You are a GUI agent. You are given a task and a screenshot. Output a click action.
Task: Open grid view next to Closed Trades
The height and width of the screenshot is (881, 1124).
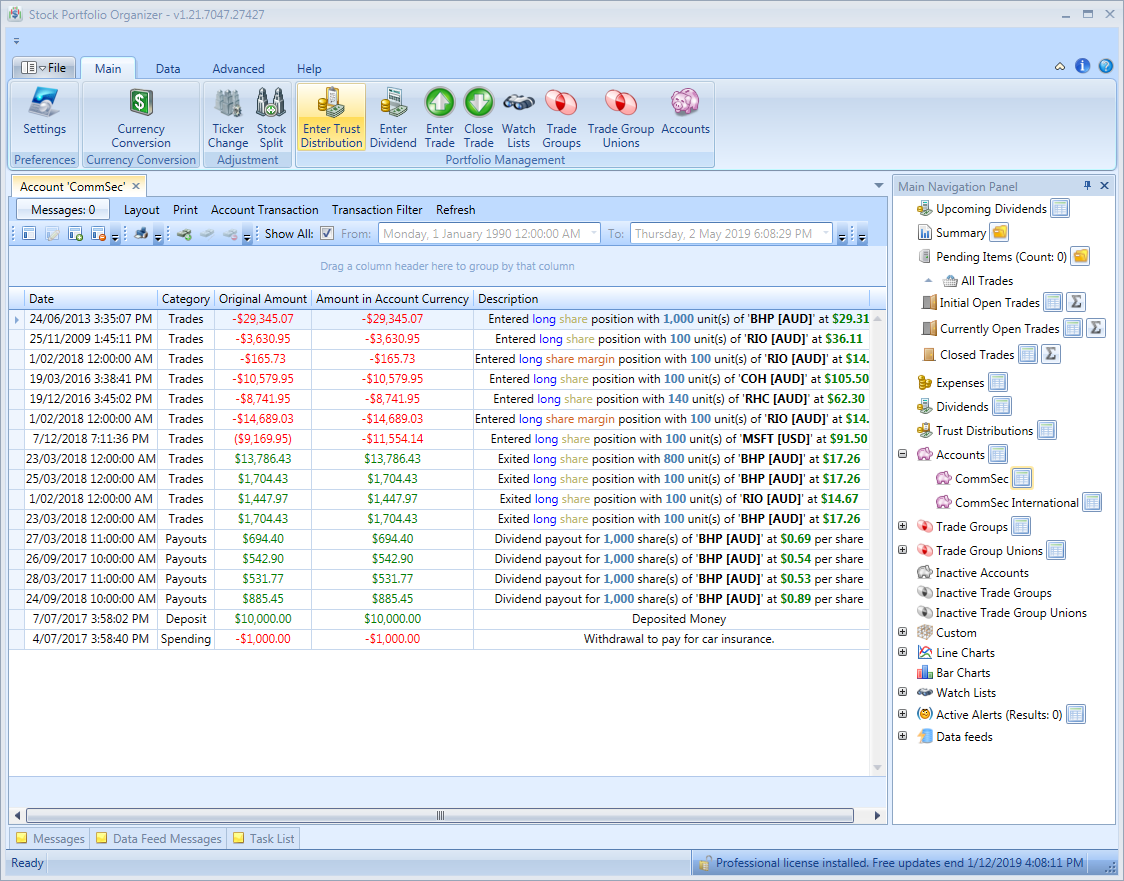click(1028, 354)
